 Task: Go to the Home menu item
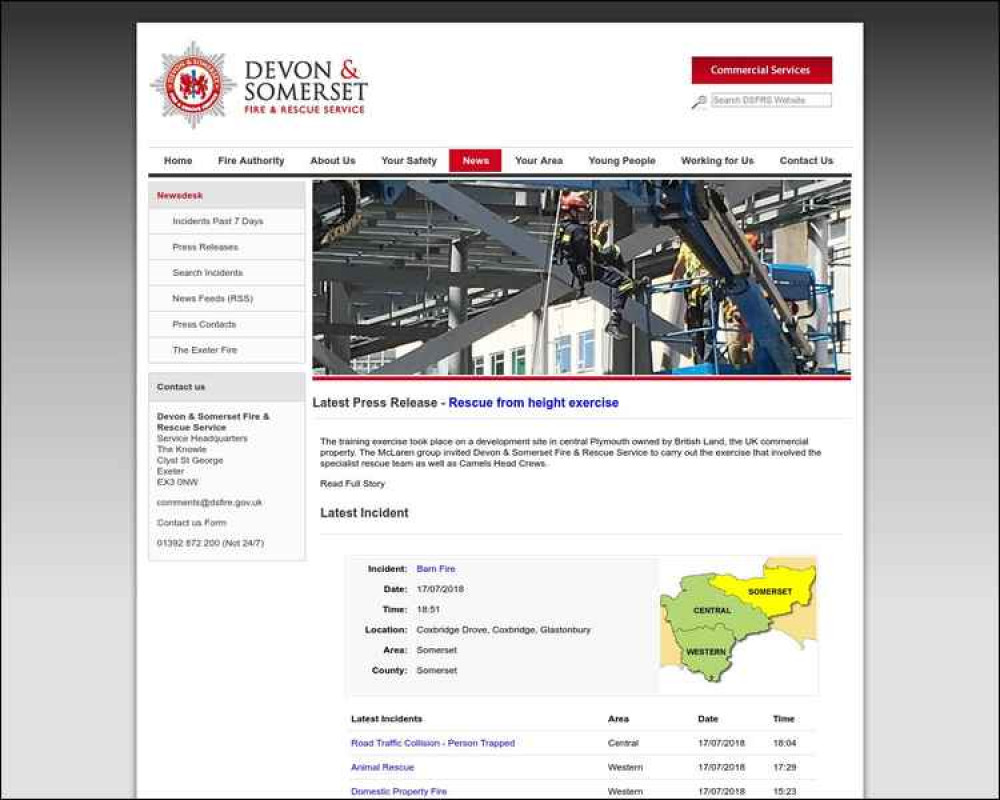tap(178, 161)
